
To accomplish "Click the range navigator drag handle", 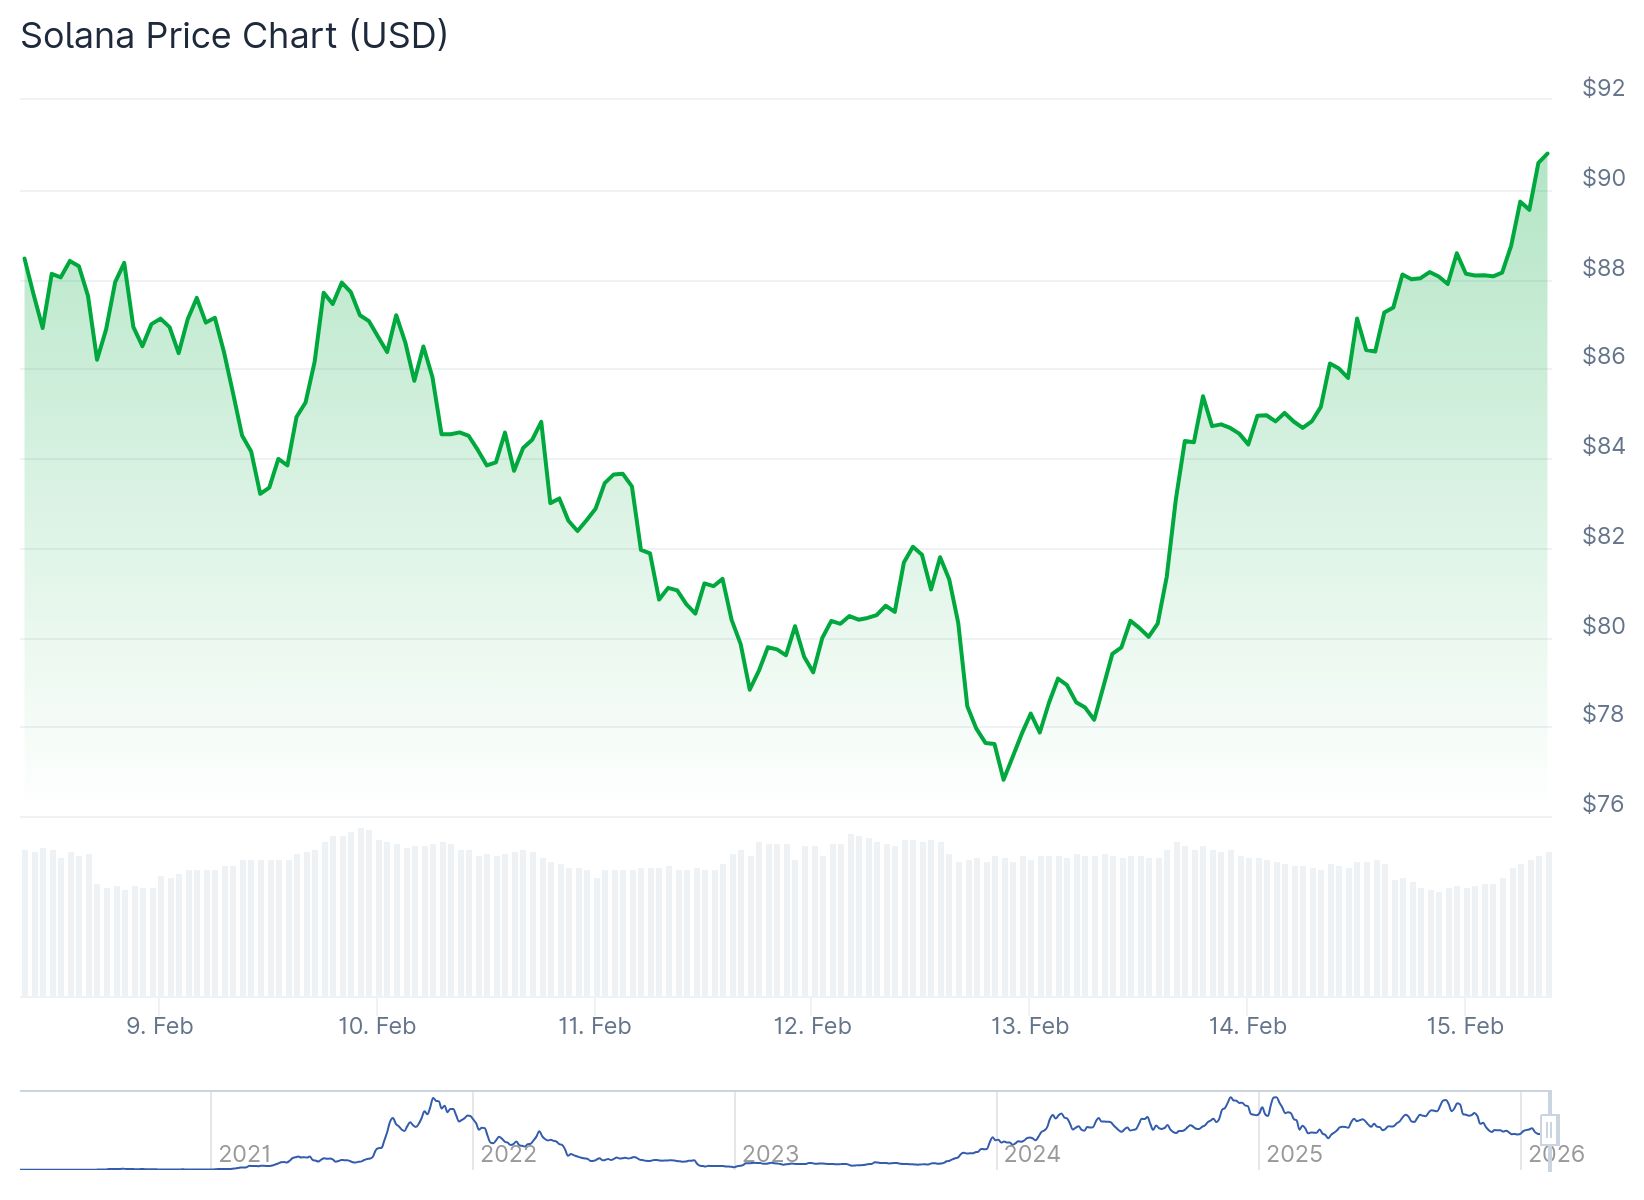I will pos(1549,1130).
